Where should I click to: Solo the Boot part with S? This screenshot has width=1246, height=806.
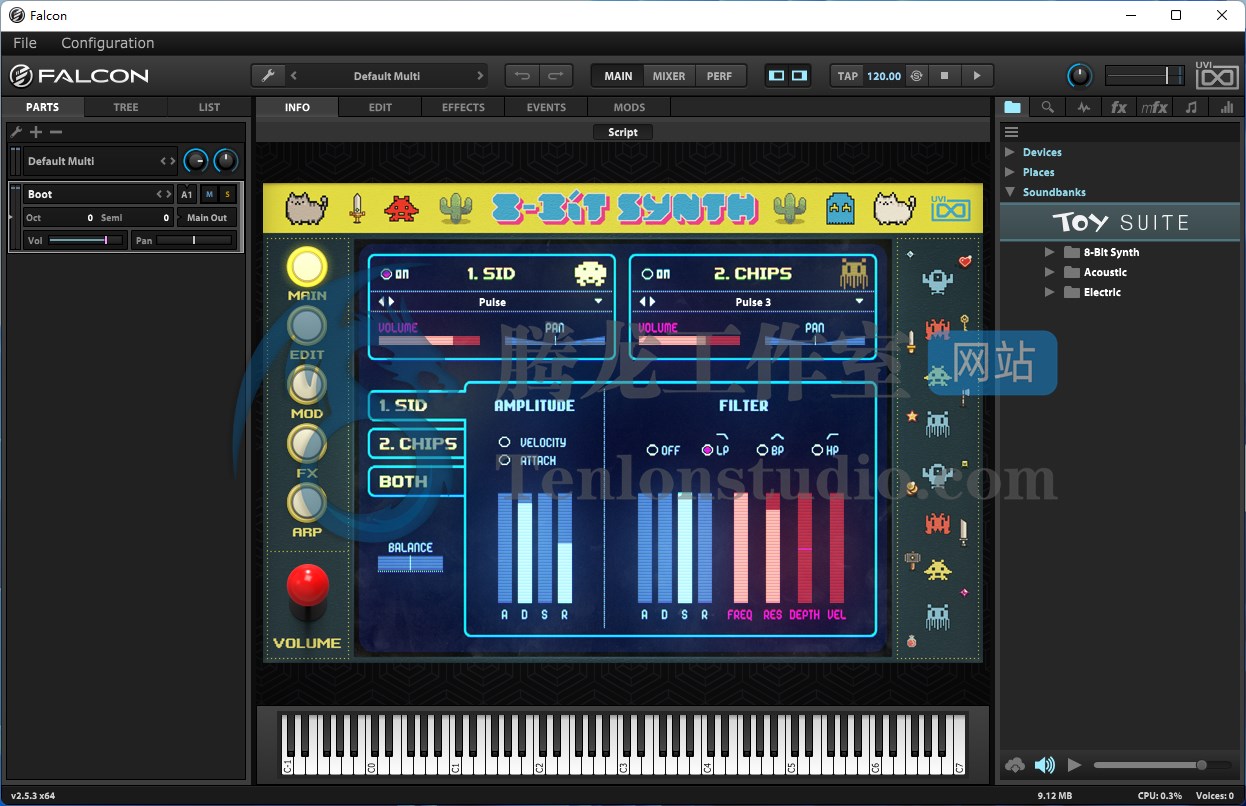pos(227,194)
